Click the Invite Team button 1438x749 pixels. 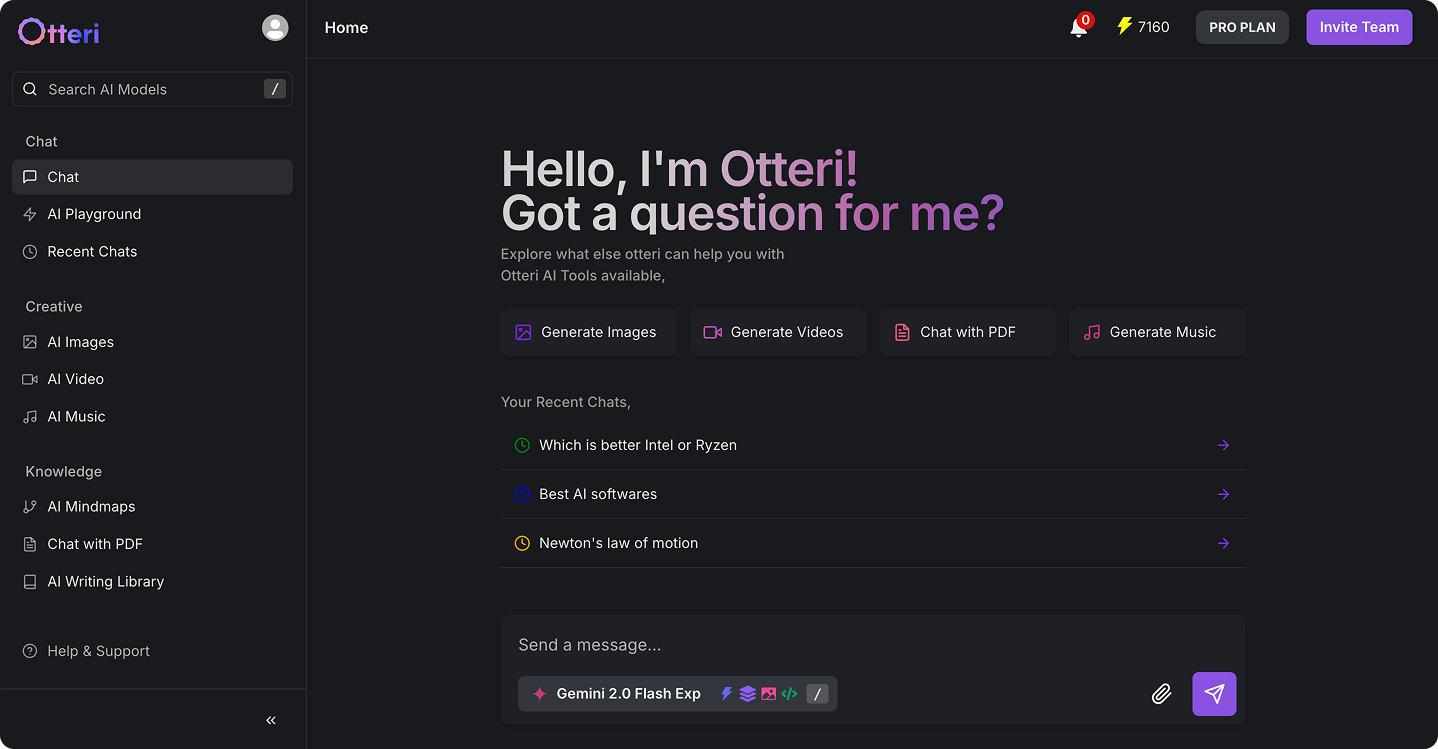coord(1359,27)
